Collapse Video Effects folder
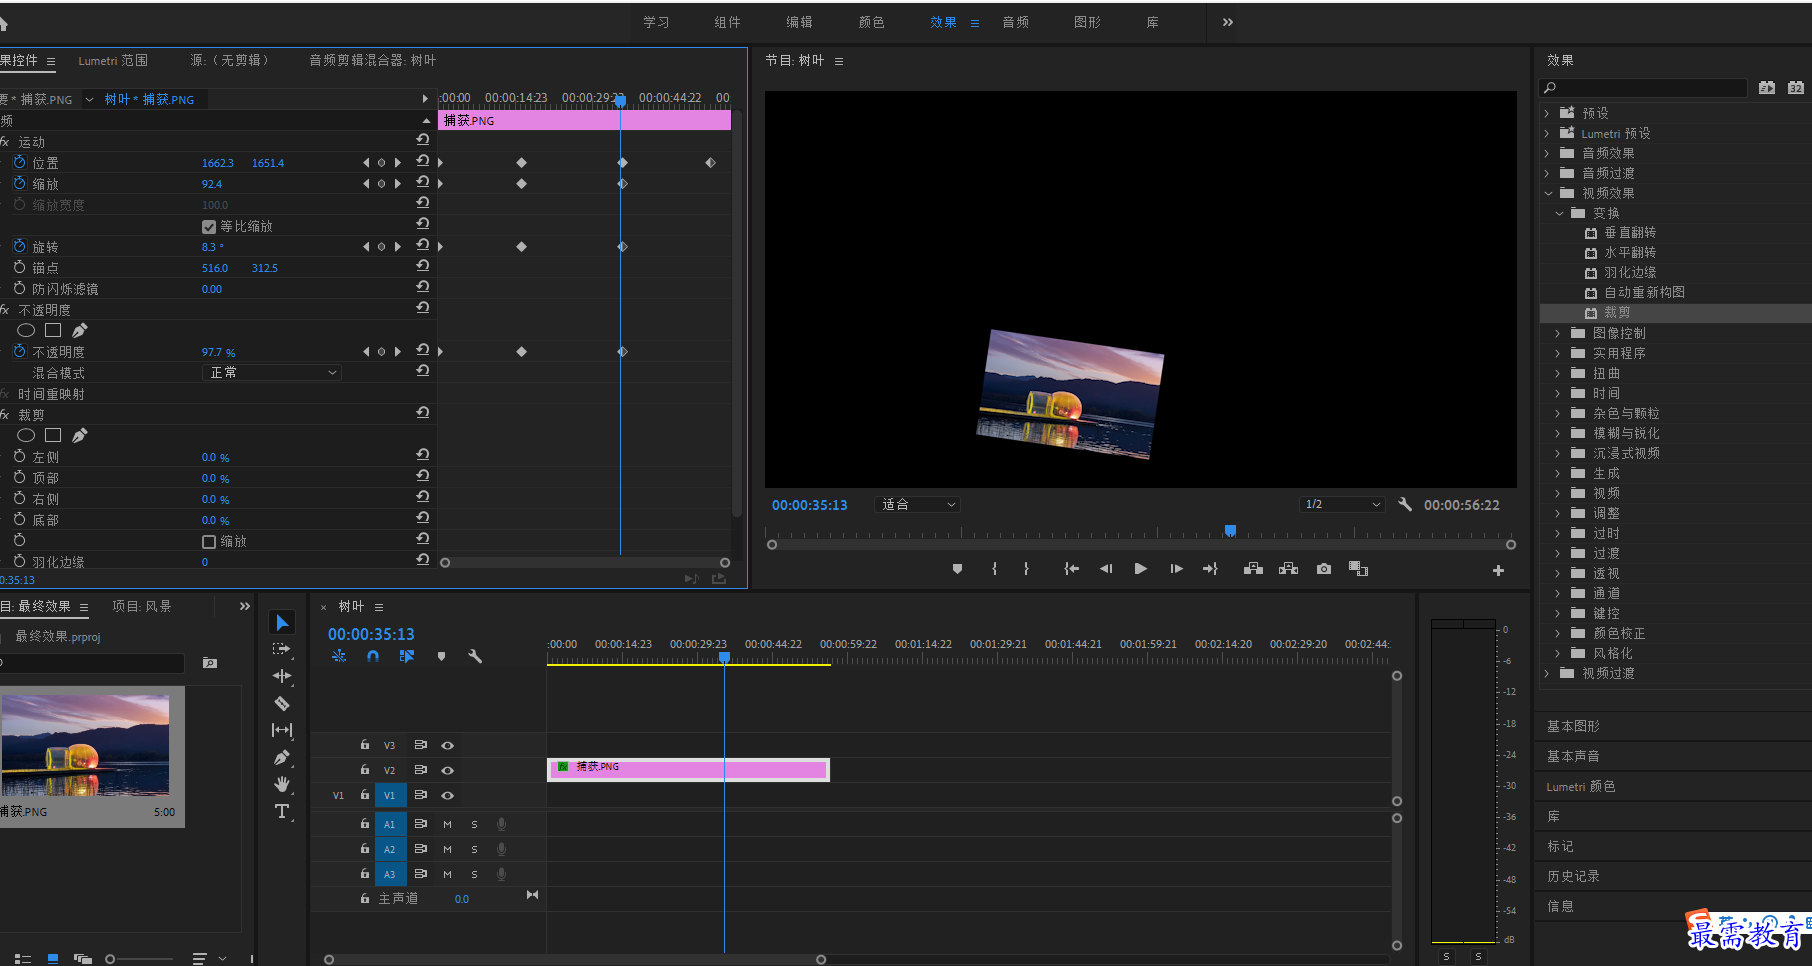 coord(1548,193)
